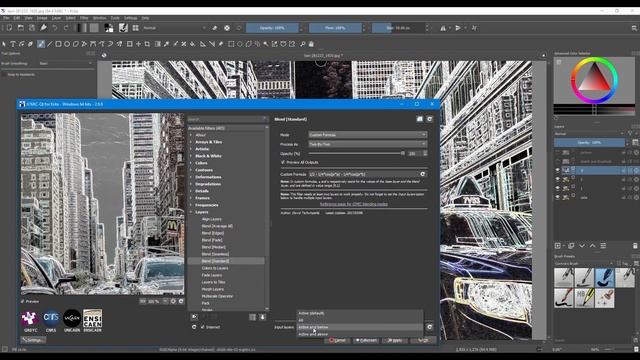The height and width of the screenshot is (360, 640).
Task: Open the toolbar blending mode dropdown
Action: [174, 28]
